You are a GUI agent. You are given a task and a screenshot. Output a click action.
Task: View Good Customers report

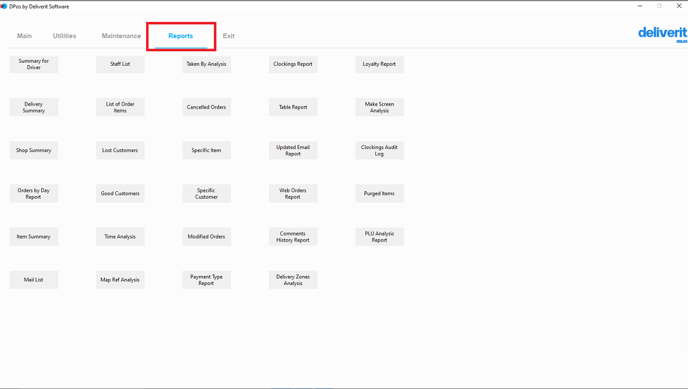pos(120,194)
